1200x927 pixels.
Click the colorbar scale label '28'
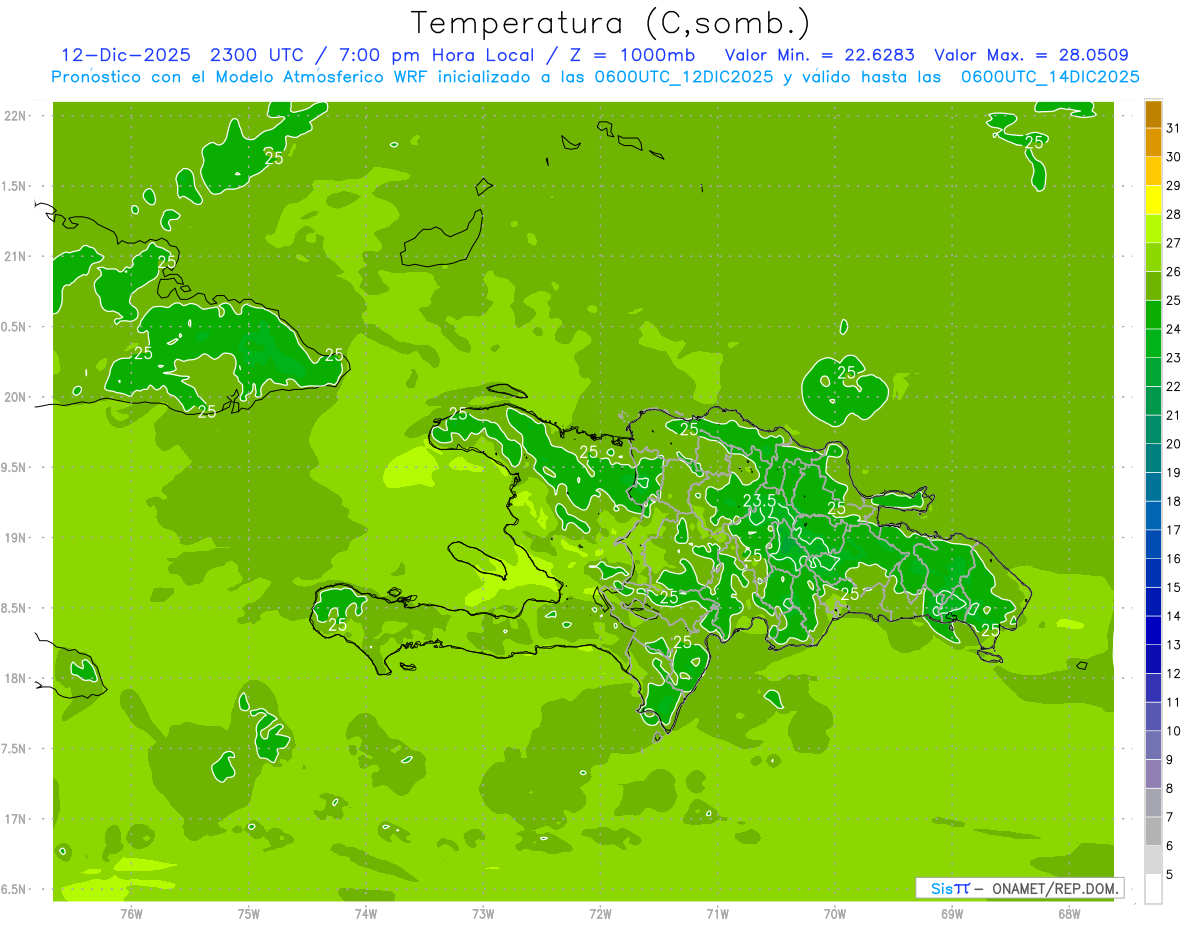click(1173, 214)
